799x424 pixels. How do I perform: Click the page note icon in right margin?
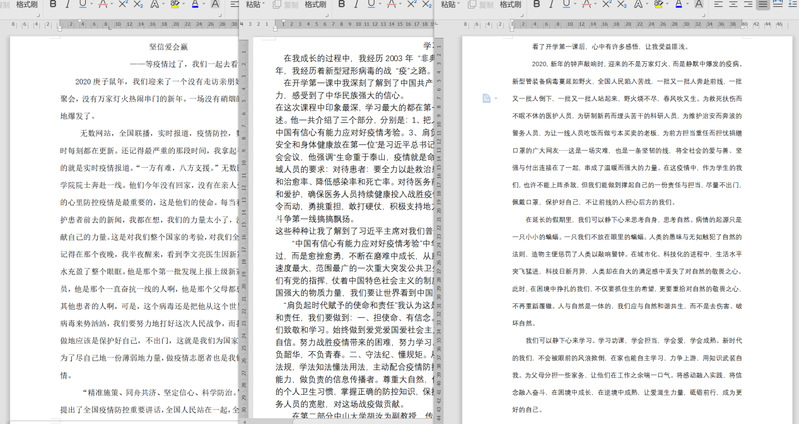click(486, 98)
